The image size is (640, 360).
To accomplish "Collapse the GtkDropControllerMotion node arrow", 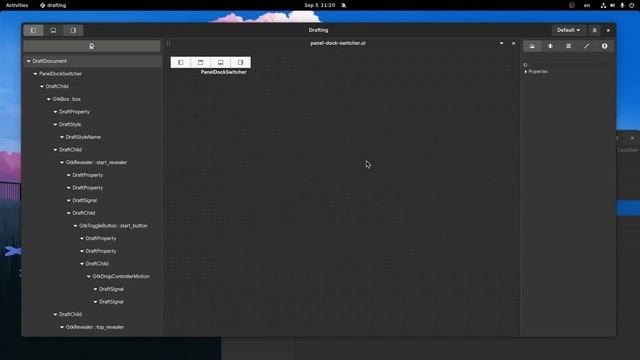I will 89,276.
